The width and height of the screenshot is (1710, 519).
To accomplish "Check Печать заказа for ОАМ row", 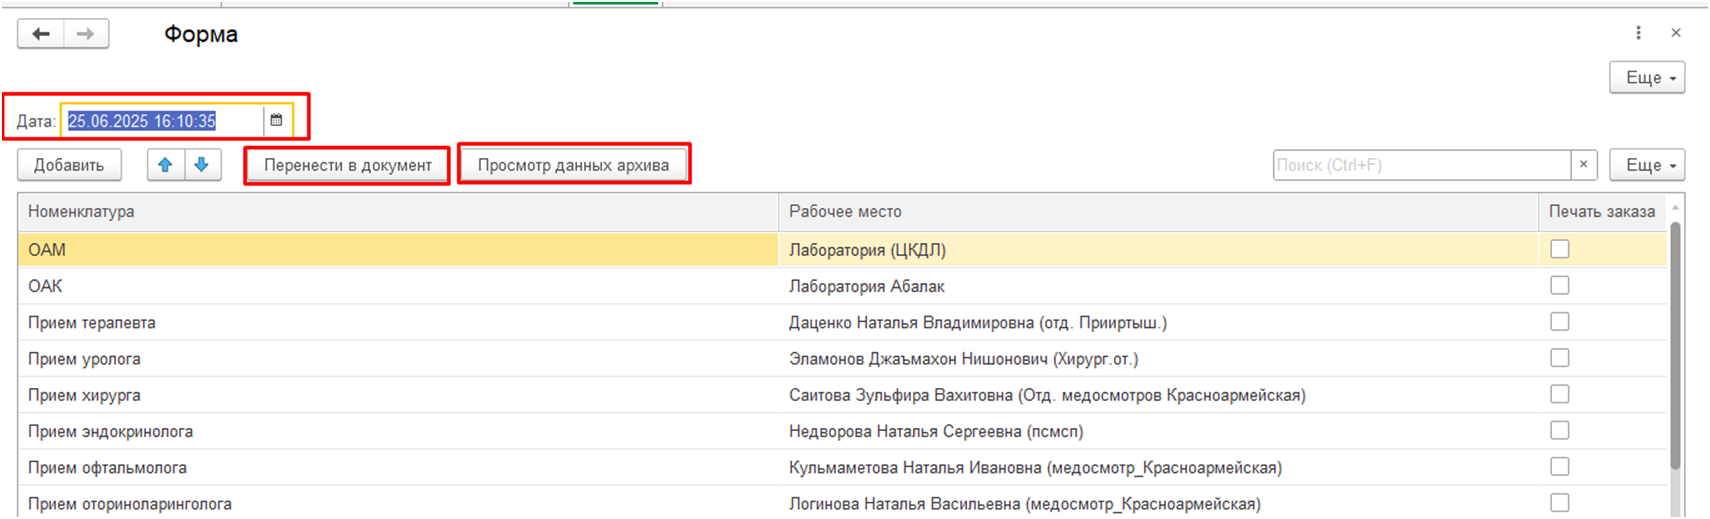I will coord(1559,249).
